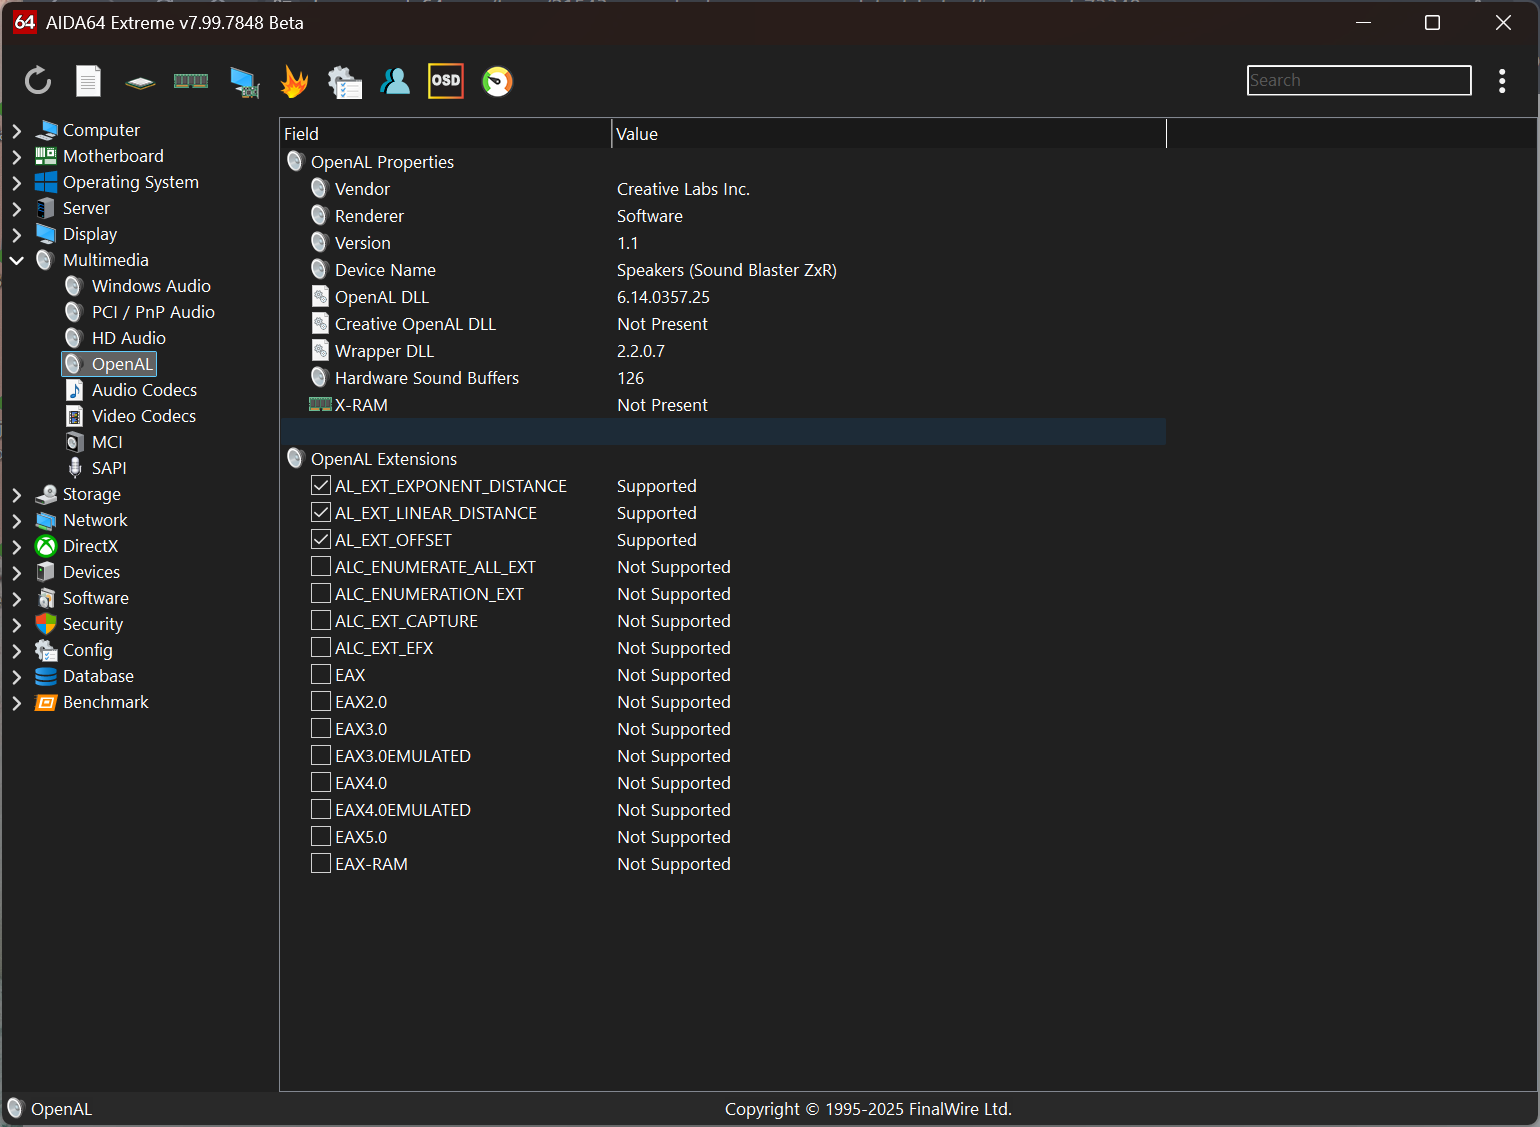Click the Computer icon in sidebar
The width and height of the screenshot is (1540, 1127).
coord(46,130)
